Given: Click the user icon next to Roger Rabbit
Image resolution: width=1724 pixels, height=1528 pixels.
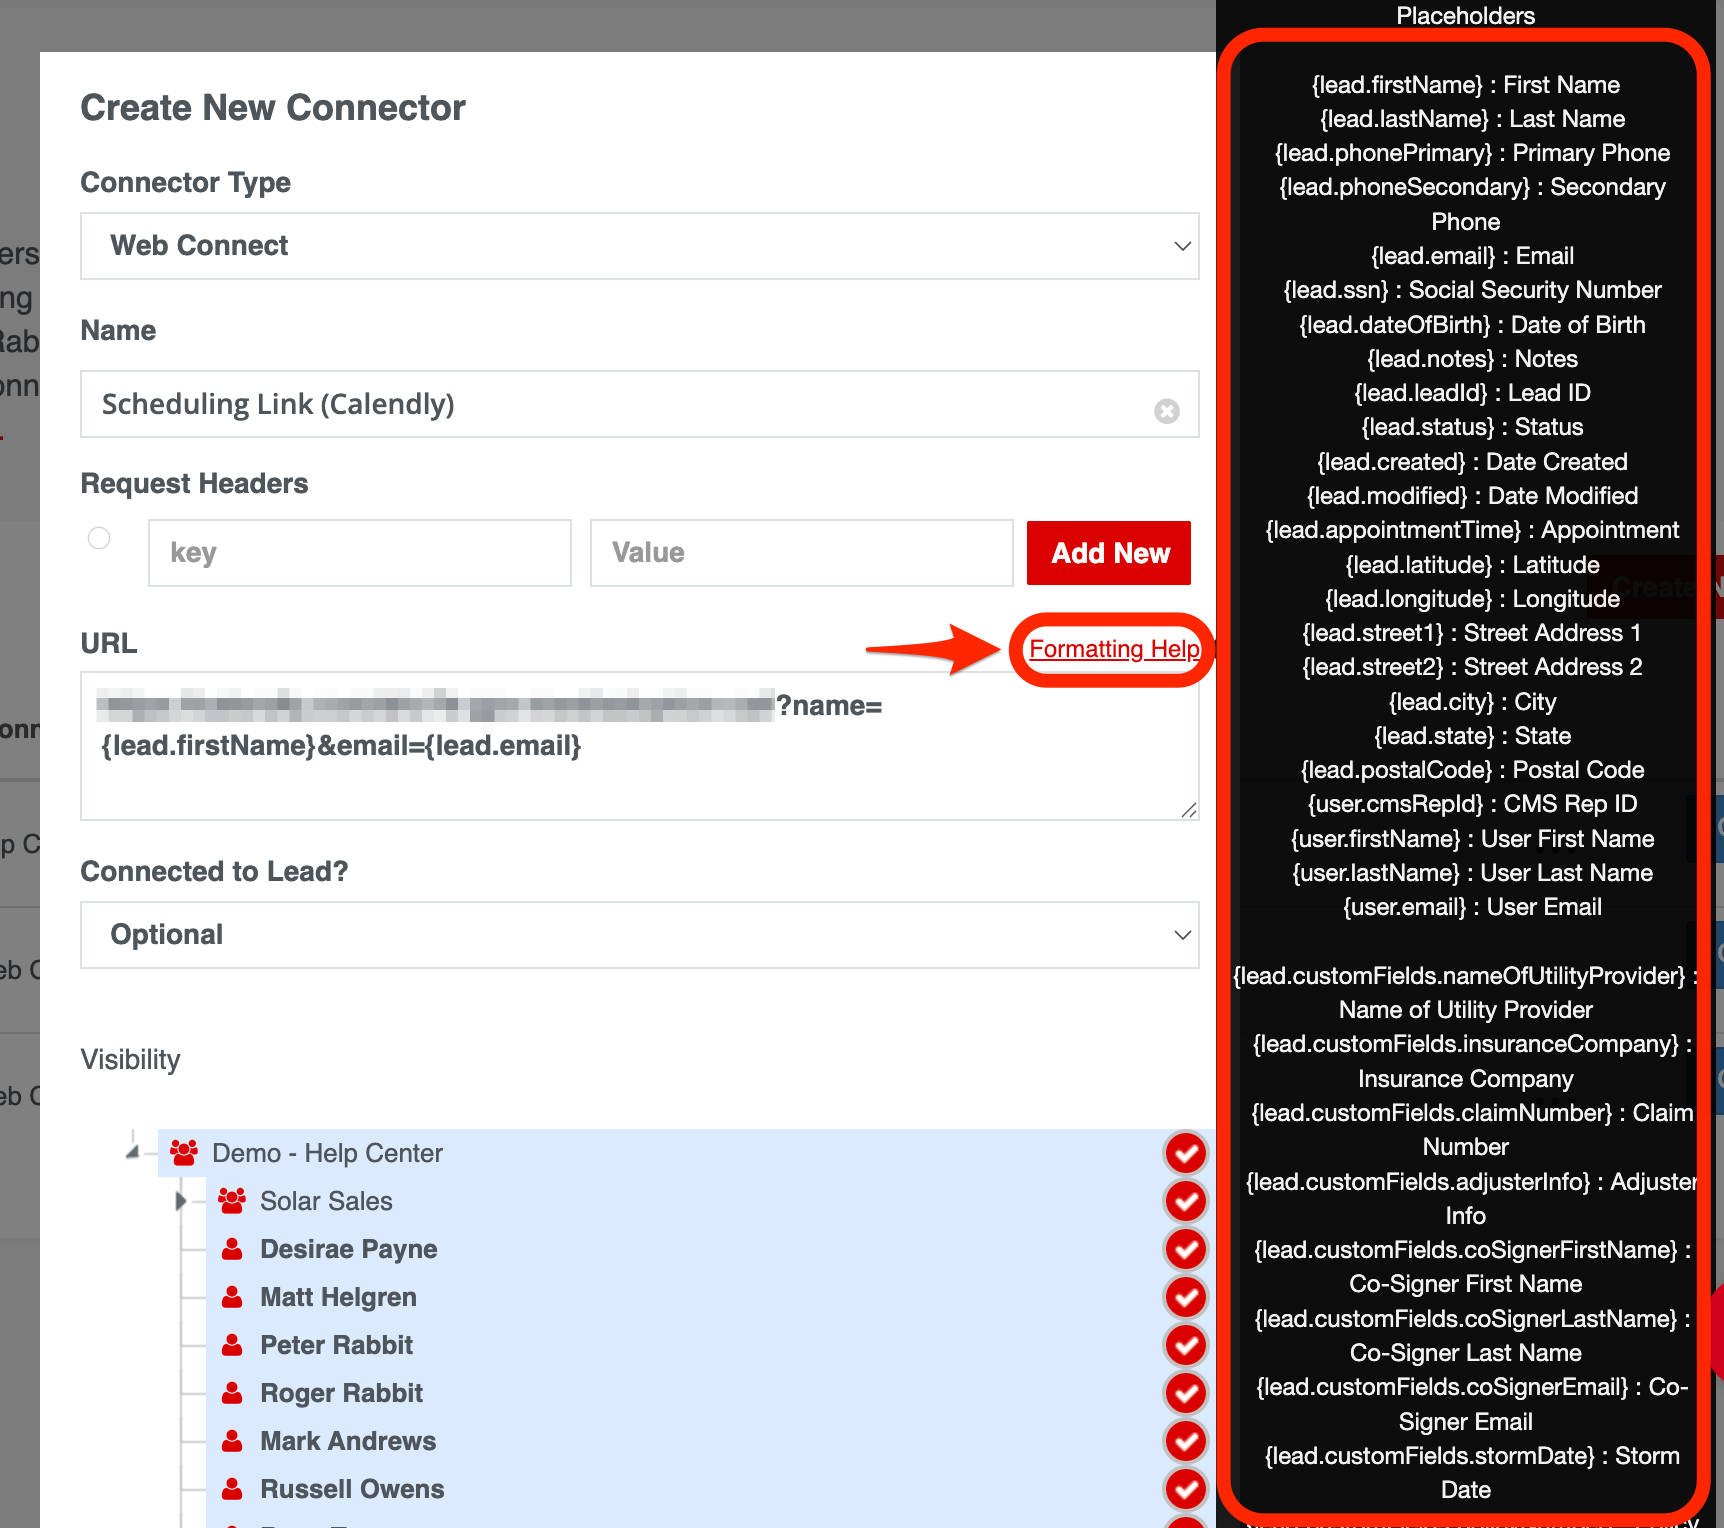Looking at the screenshot, I should point(232,1393).
